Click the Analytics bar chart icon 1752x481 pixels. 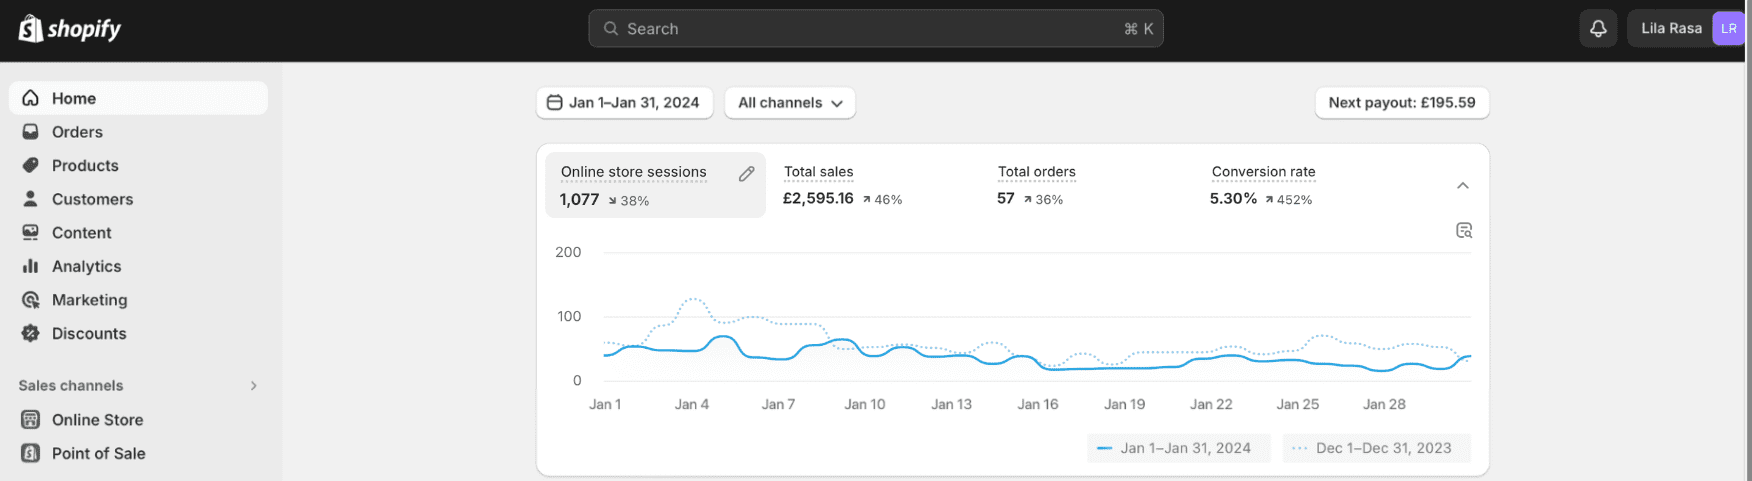(x=31, y=267)
